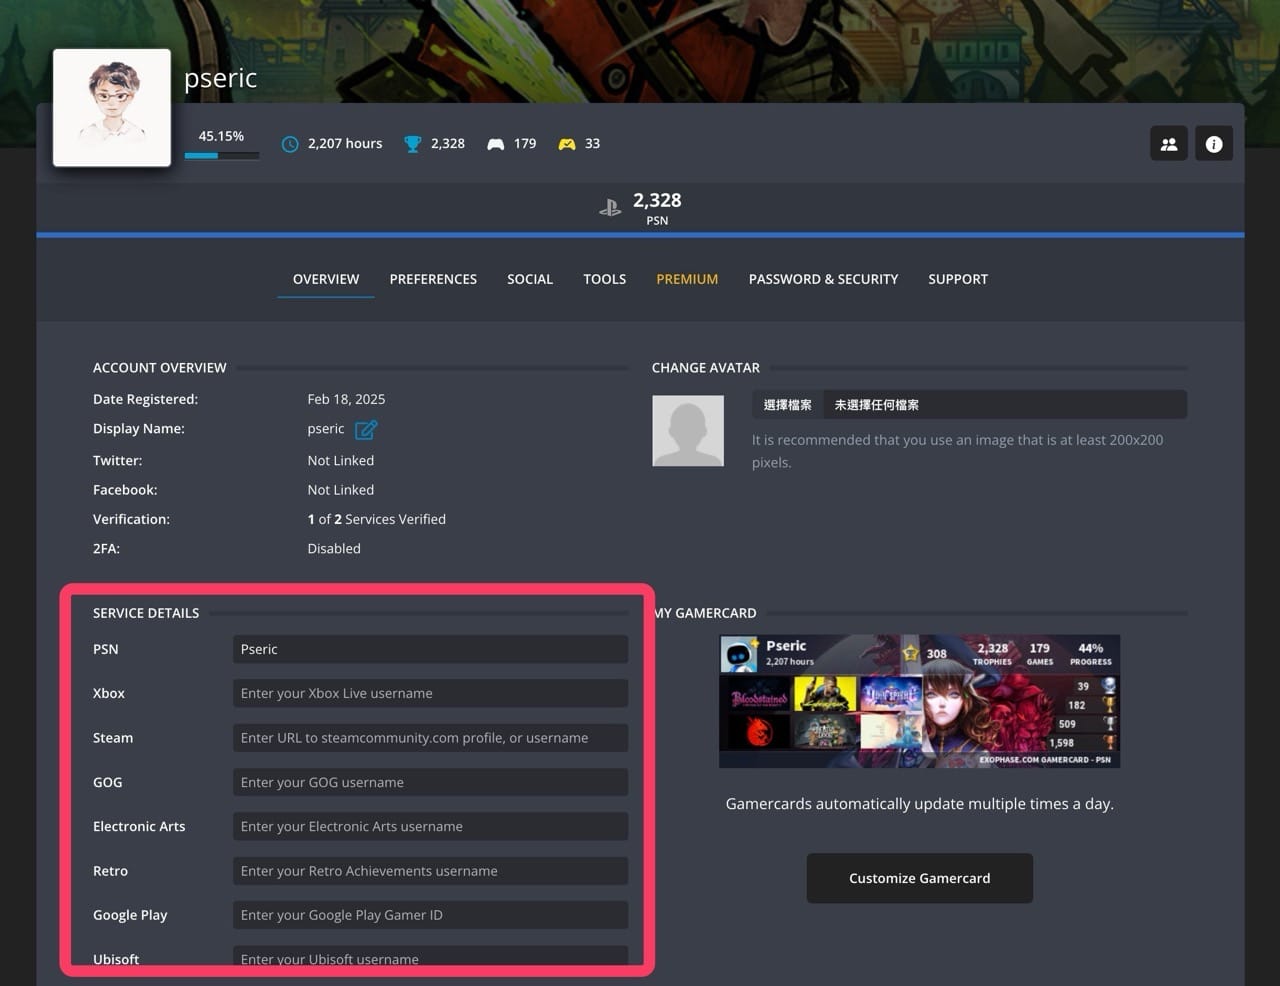Click the clock icon beside 2,207 hours
Viewport: 1280px width, 986px height.
(x=290, y=144)
